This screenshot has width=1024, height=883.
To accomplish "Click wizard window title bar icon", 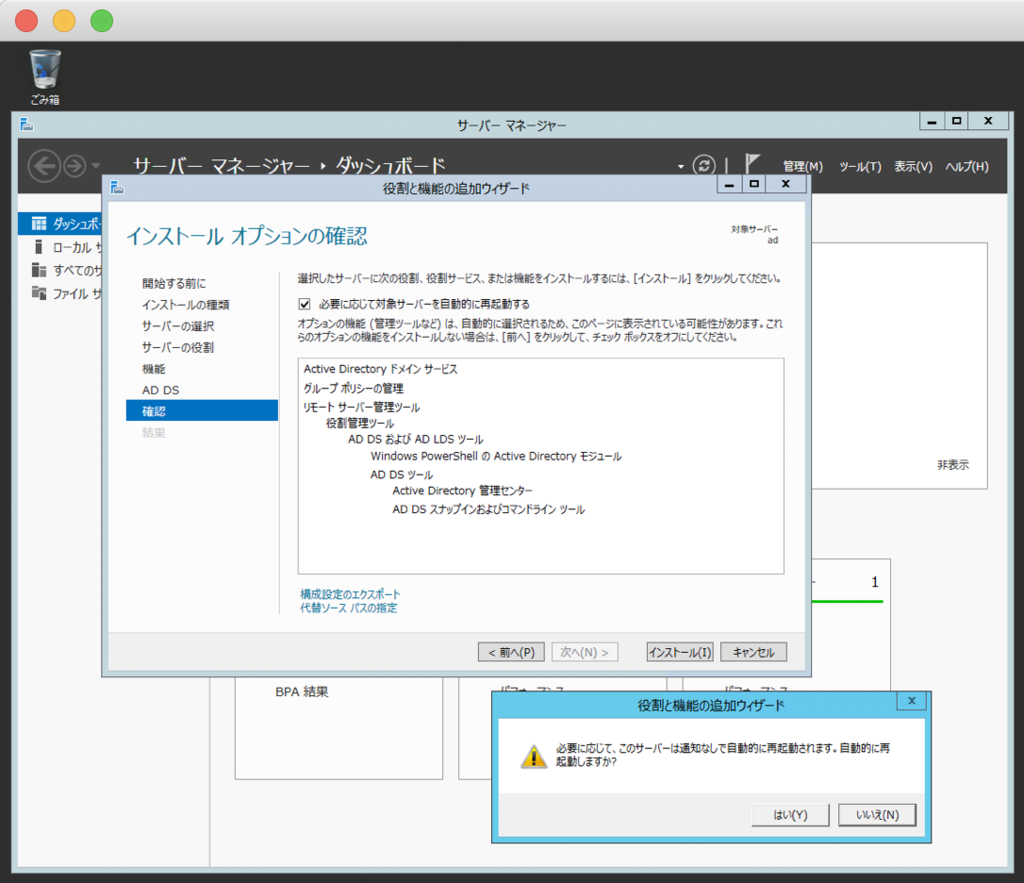I will pyautogui.click(x=117, y=187).
